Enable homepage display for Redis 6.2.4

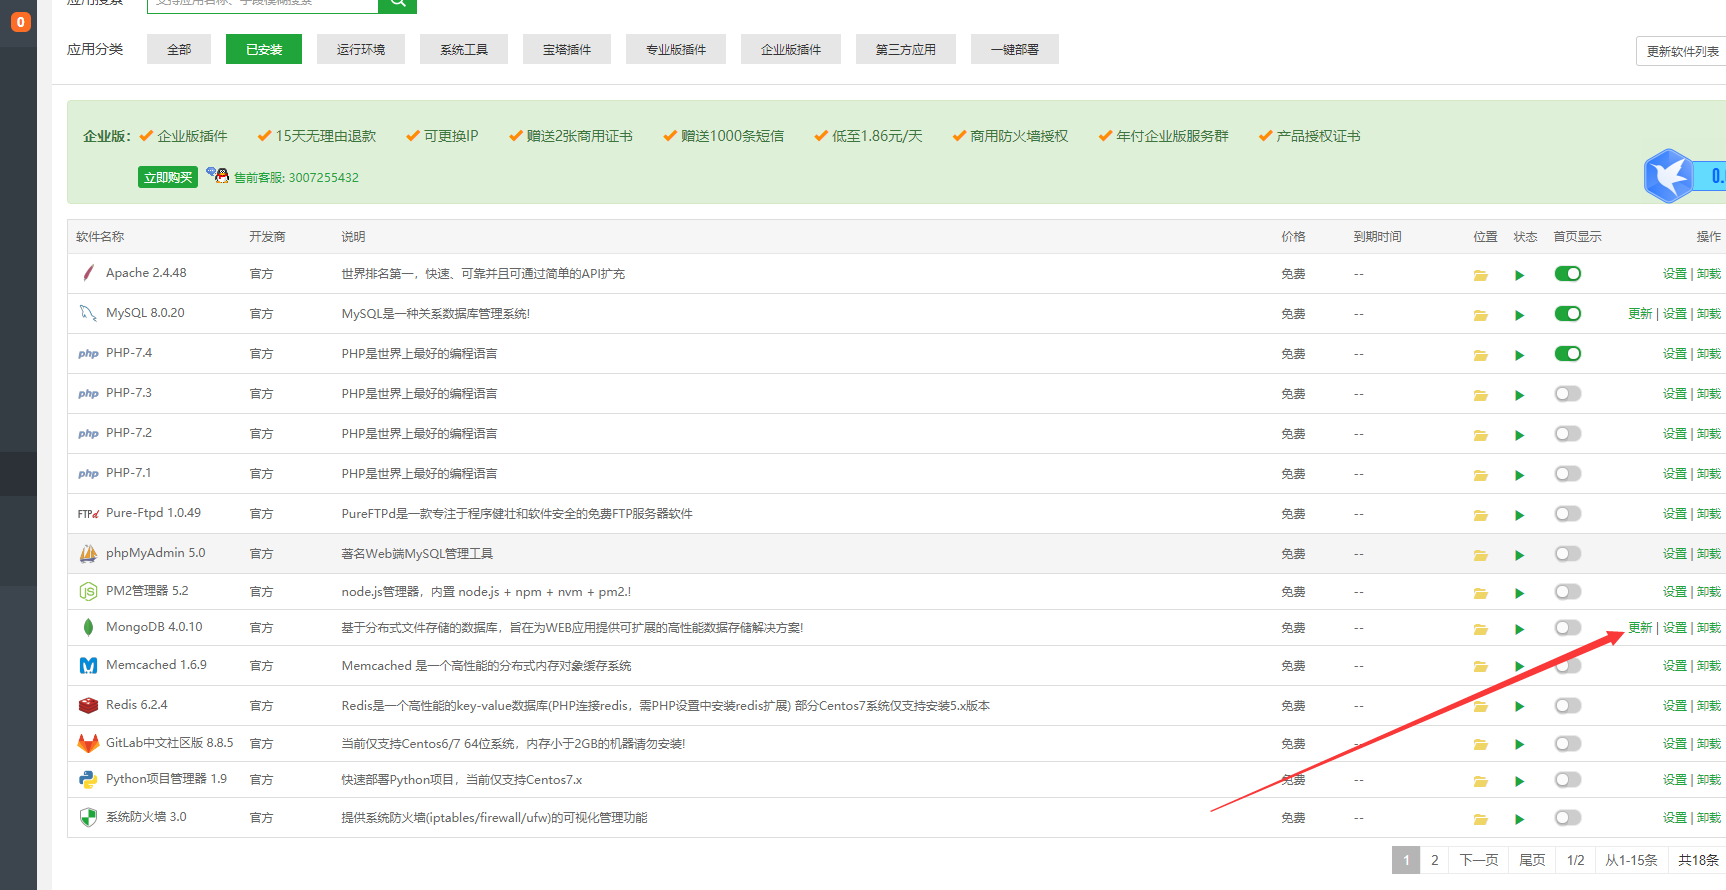[1568, 706]
